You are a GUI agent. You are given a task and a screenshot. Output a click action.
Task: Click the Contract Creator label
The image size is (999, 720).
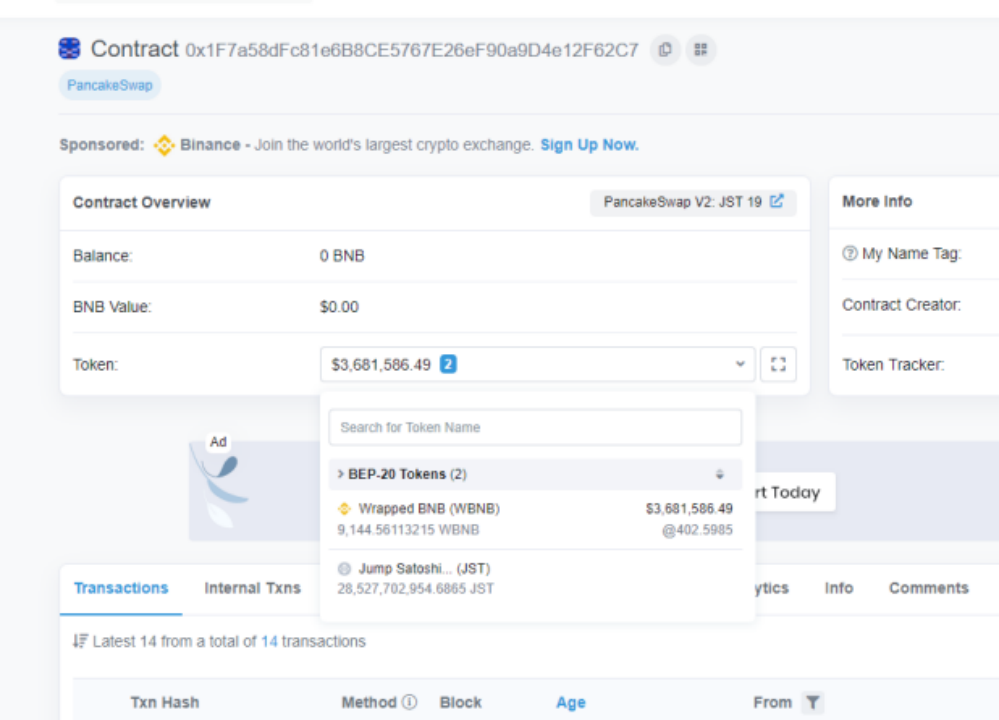point(902,305)
